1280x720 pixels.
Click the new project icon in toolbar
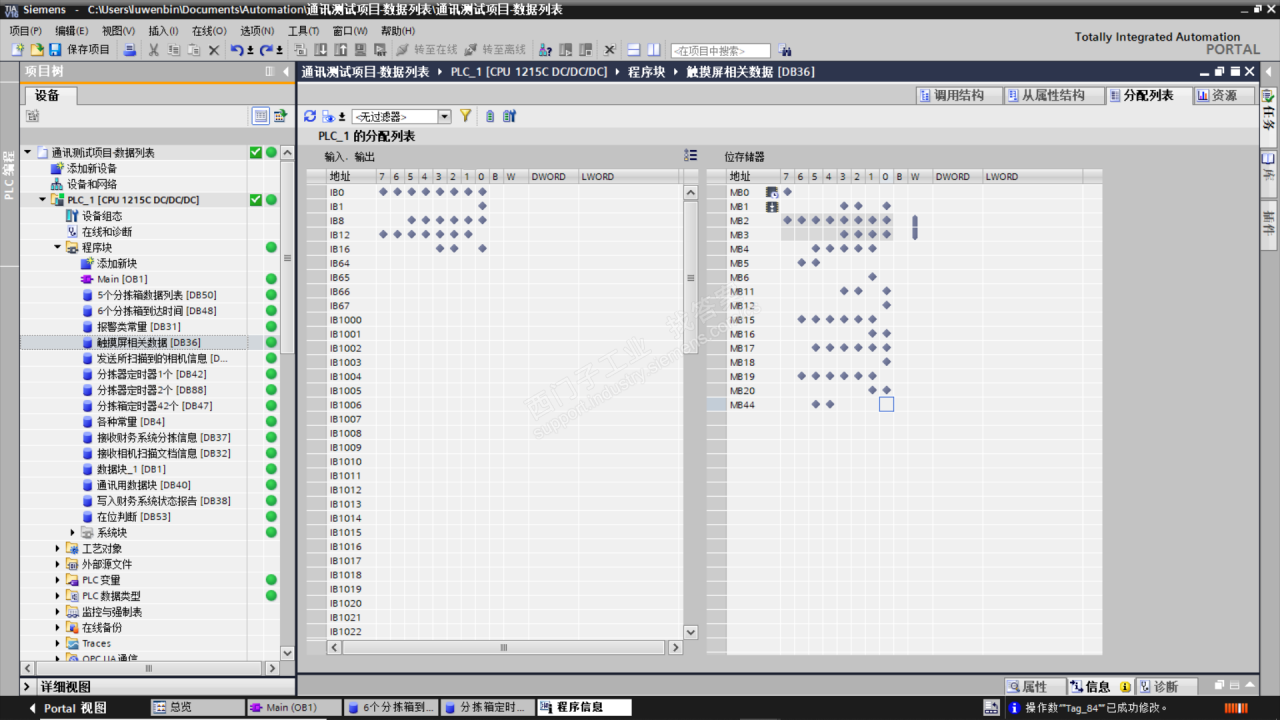click(18, 49)
